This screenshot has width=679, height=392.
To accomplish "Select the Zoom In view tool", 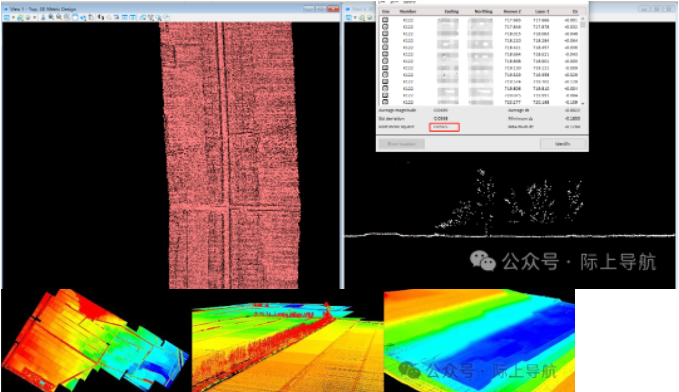I will (x=51, y=17).
